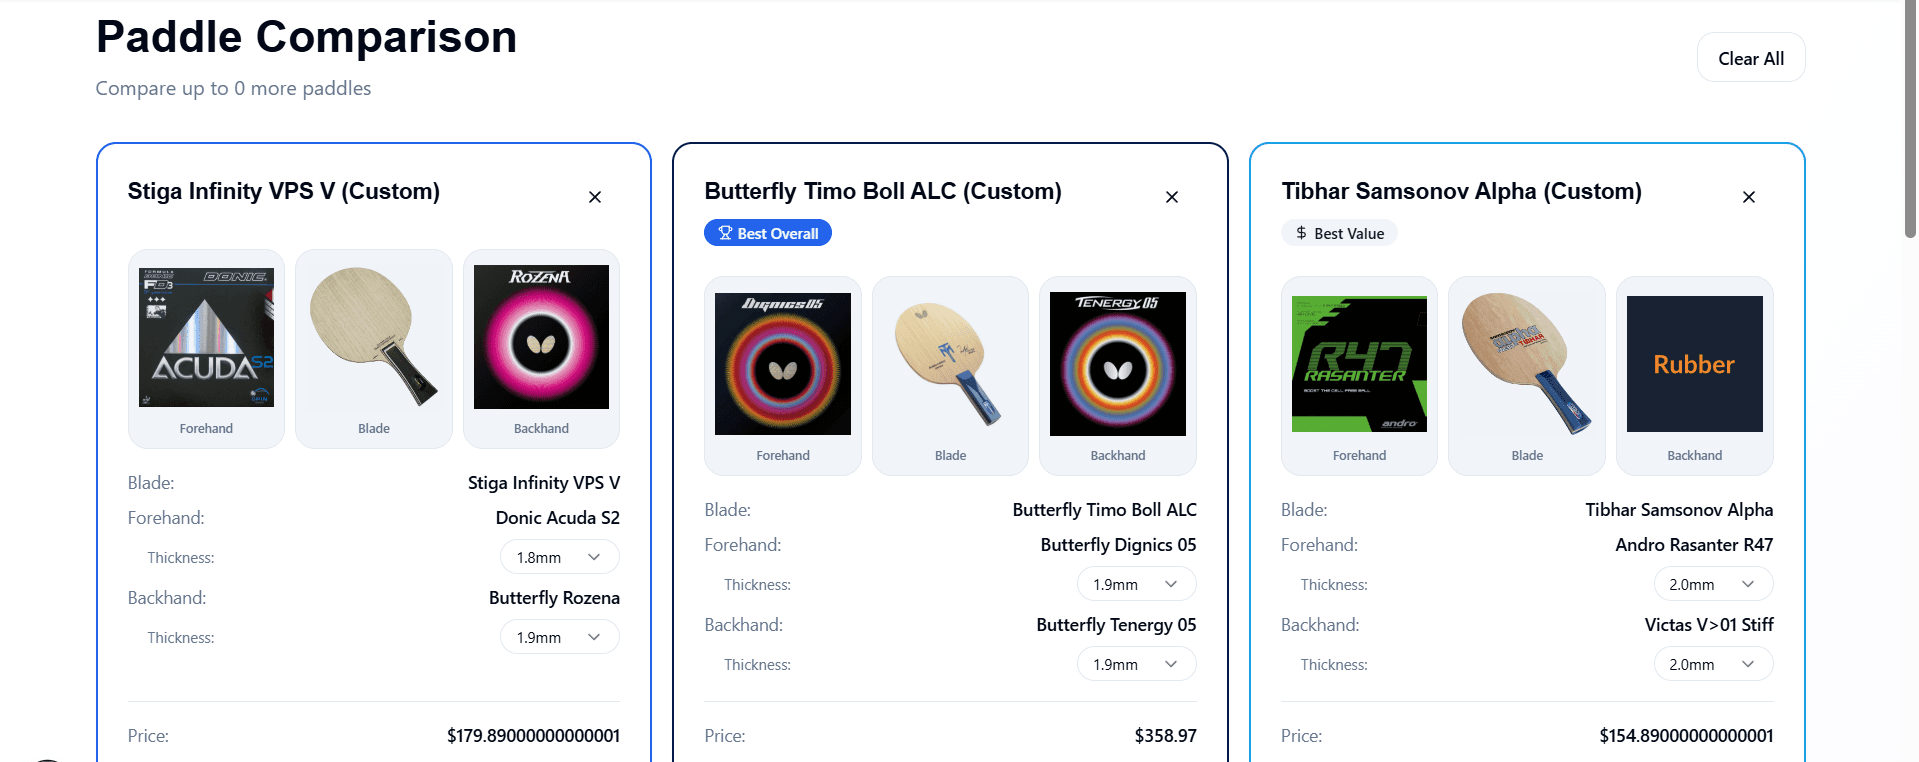Open Andro Rasanter R47 thickness dropdown
The image size is (1919, 762).
point(1713,584)
